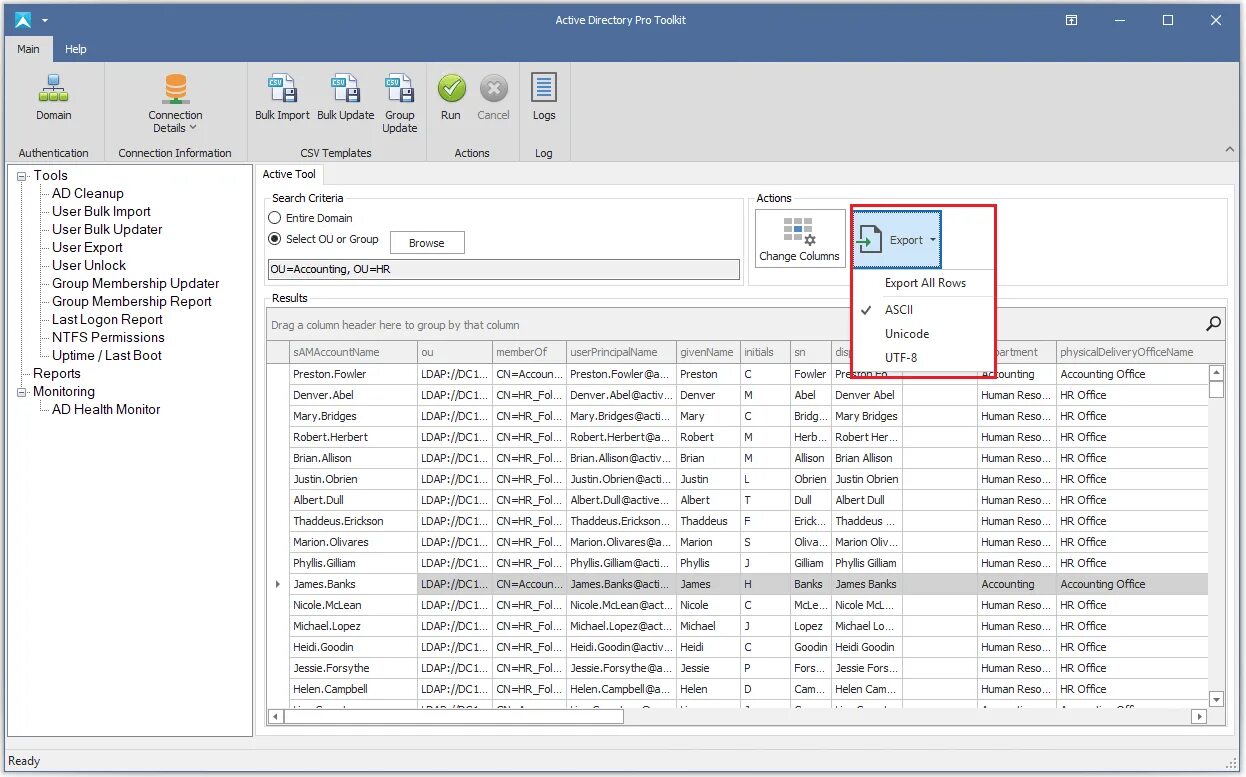Select the Justin.Obrien account cell
The width and height of the screenshot is (1246, 777).
tap(353, 479)
